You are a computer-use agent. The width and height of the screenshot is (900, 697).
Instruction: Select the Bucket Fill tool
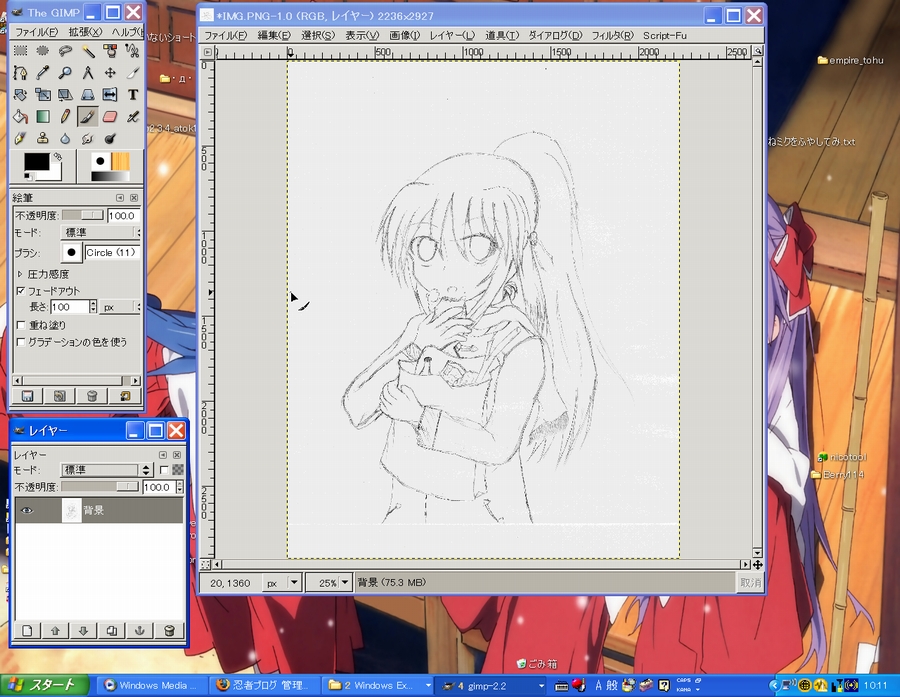click(x=20, y=117)
